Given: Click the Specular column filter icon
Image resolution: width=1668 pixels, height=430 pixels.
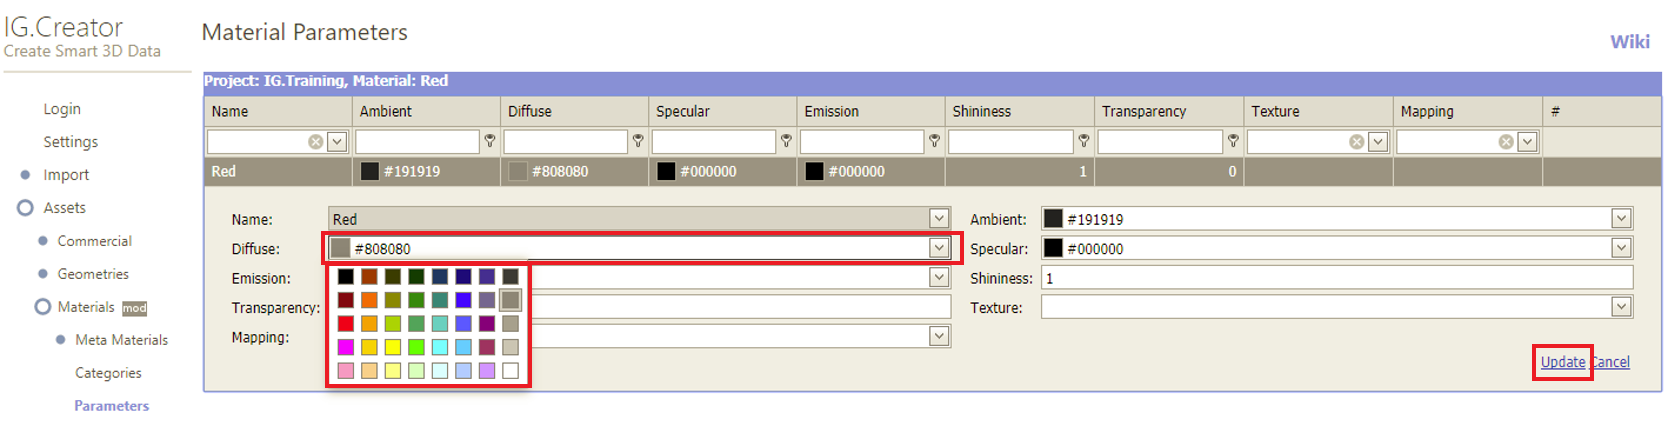Looking at the screenshot, I should point(786,142).
